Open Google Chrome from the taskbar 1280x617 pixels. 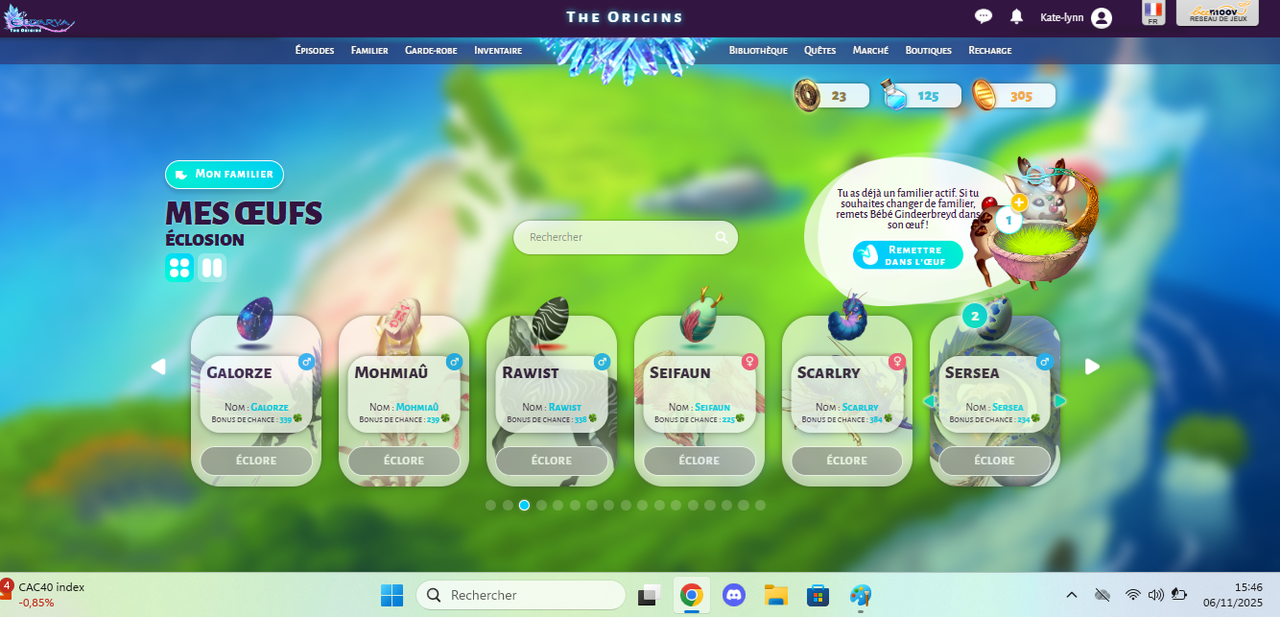[x=691, y=595]
